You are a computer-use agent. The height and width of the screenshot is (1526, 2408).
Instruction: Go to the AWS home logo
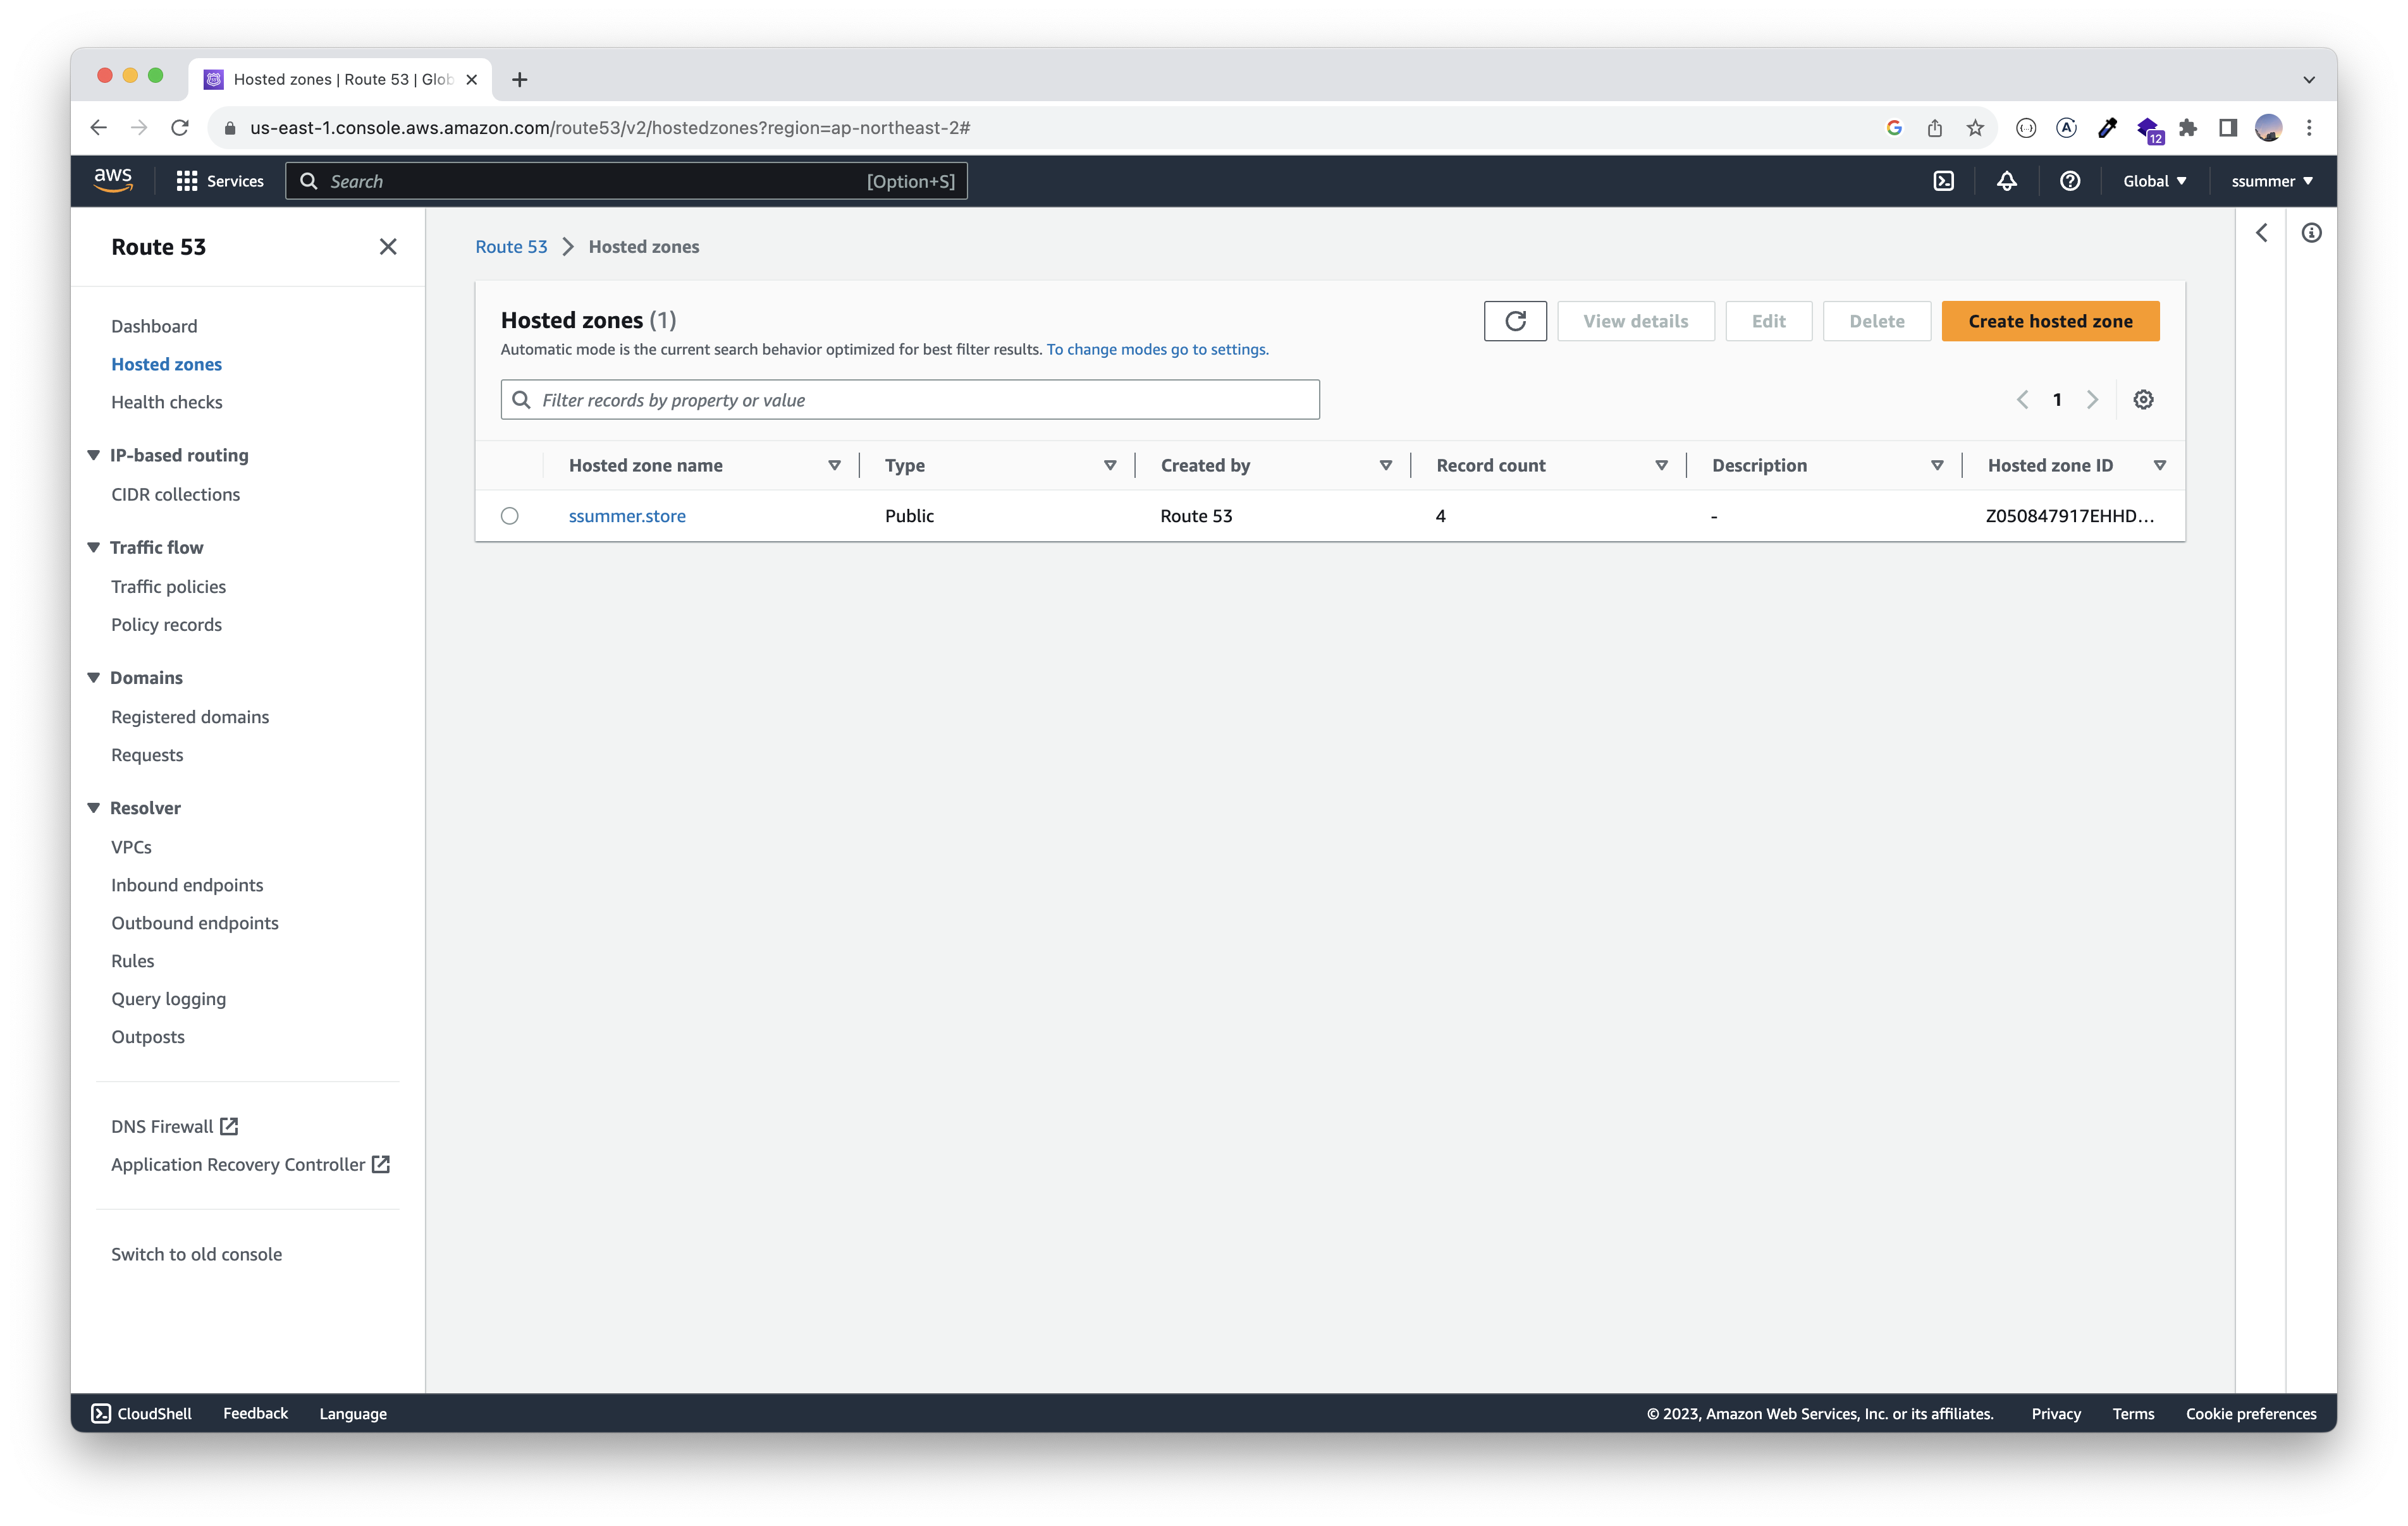point(113,180)
